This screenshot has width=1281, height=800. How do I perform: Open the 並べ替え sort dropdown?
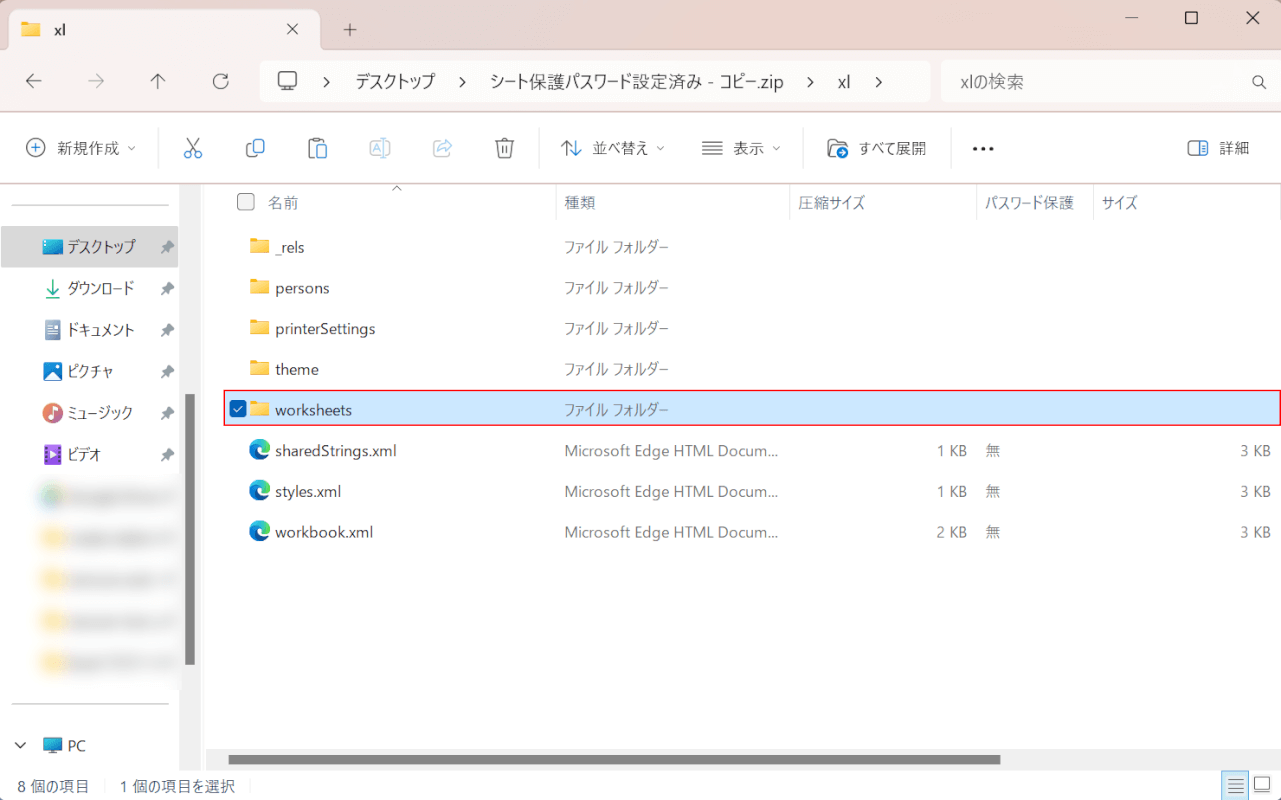click(x=611, y=148)
